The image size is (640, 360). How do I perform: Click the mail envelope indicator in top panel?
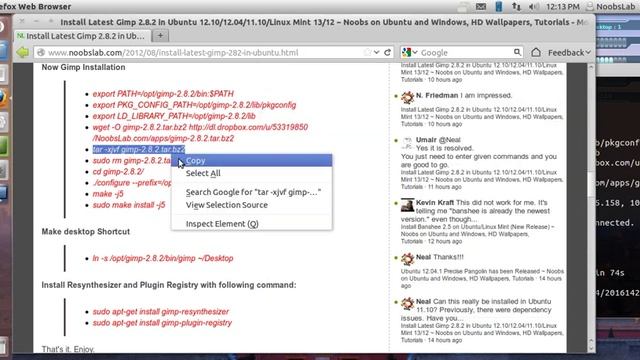tap(481, 7)
